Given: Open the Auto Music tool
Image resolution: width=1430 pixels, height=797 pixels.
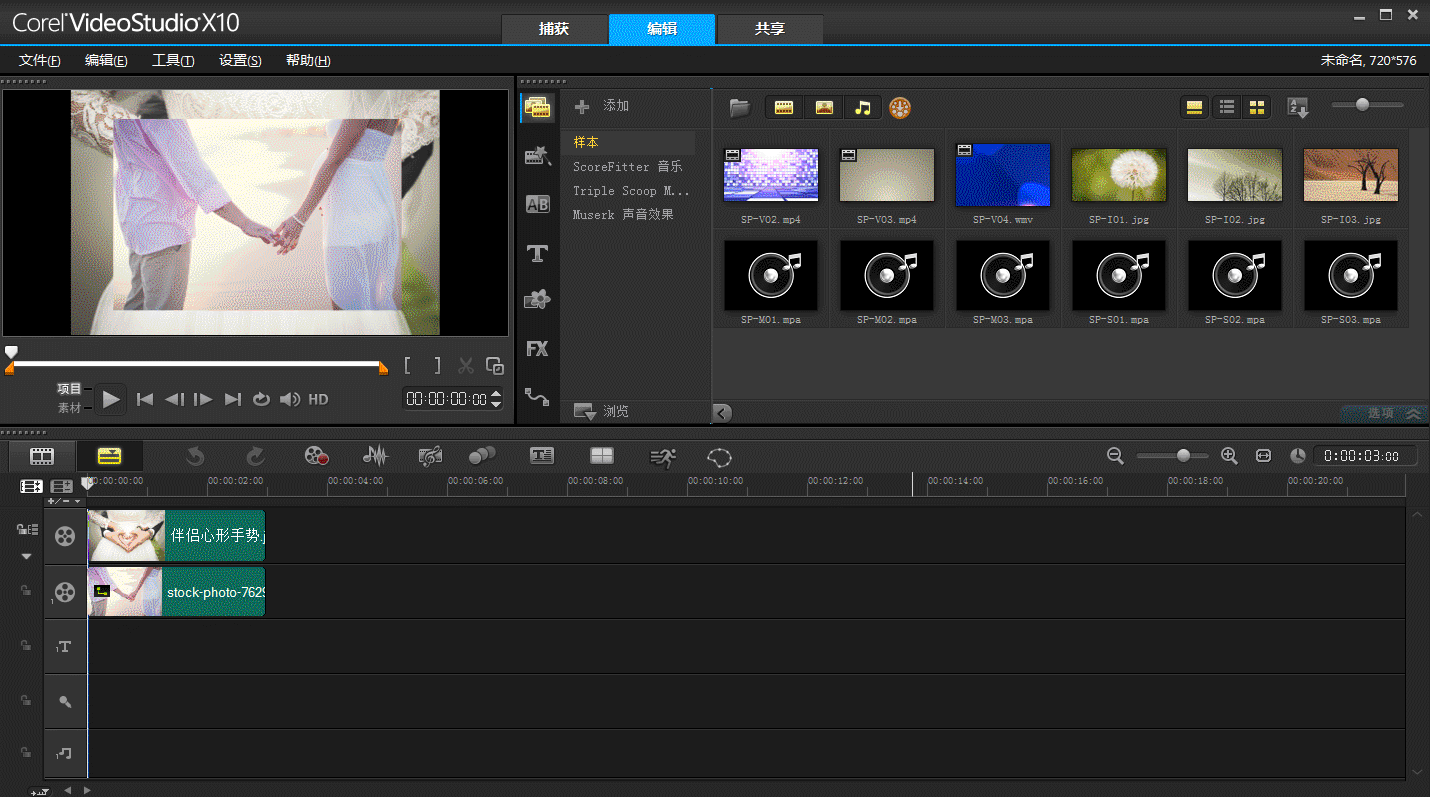Looking at the screenshot, I should (x=431, y=456).
